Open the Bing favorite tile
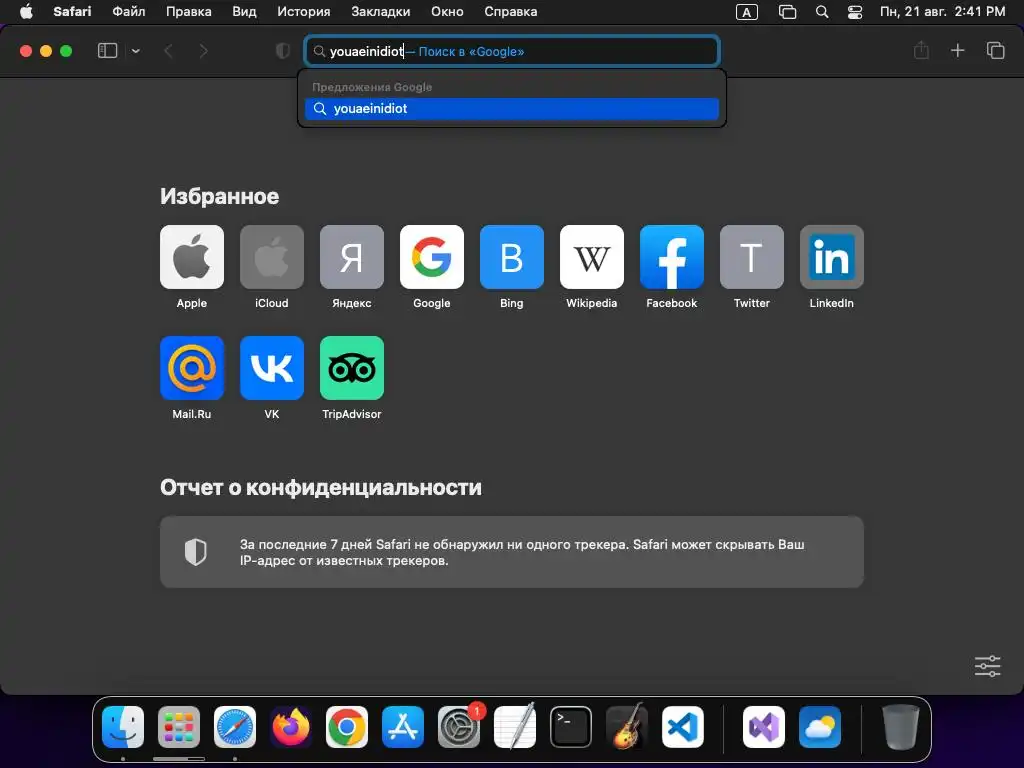This screenshot has height=768, width=1024. 511,257
